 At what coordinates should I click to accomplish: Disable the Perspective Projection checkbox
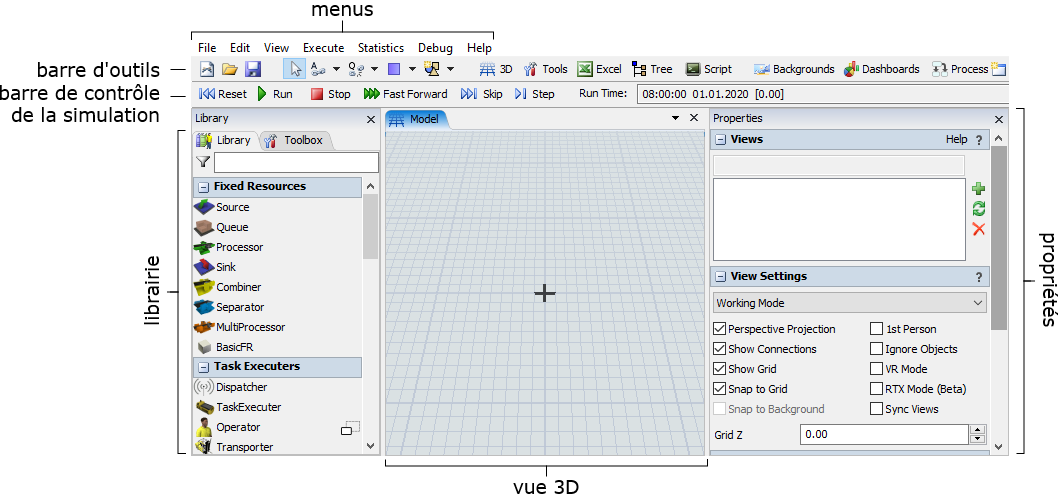click(x=719, y=329)
